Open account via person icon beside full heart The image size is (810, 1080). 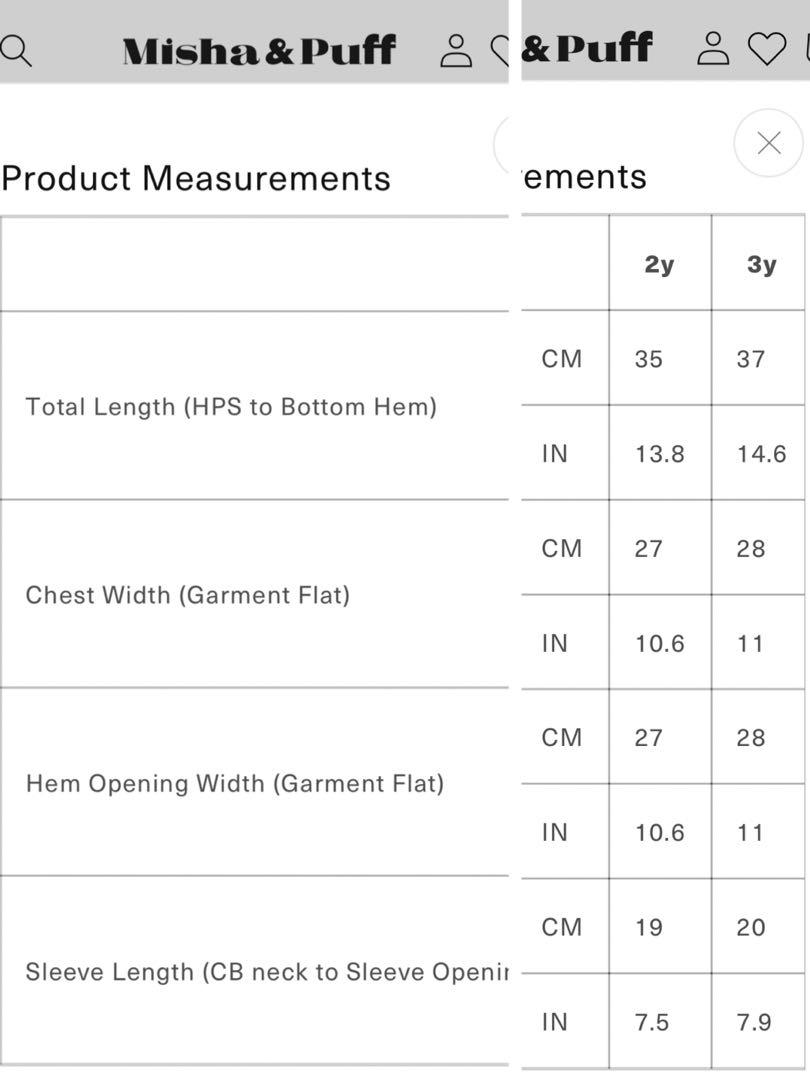click(x=713, y=48)
